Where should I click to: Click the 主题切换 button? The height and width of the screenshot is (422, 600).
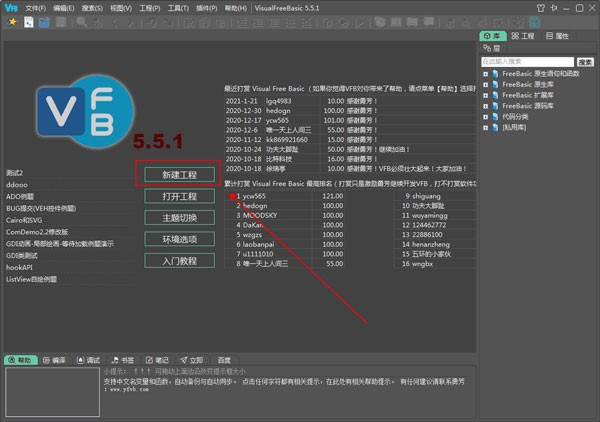178,218
